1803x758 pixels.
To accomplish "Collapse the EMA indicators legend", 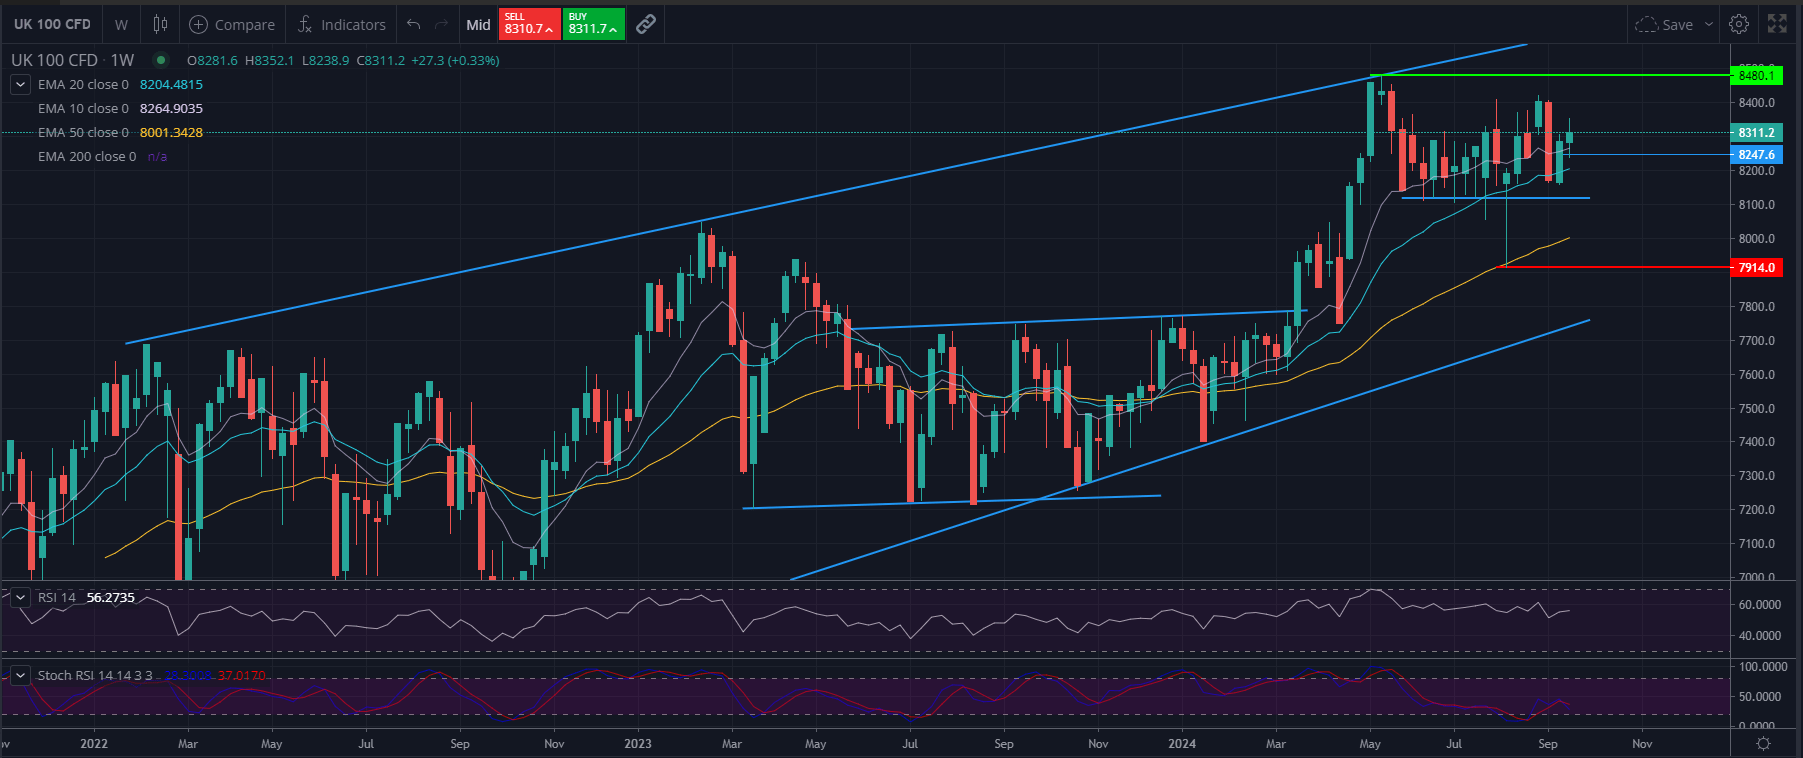I will point(20,85).
